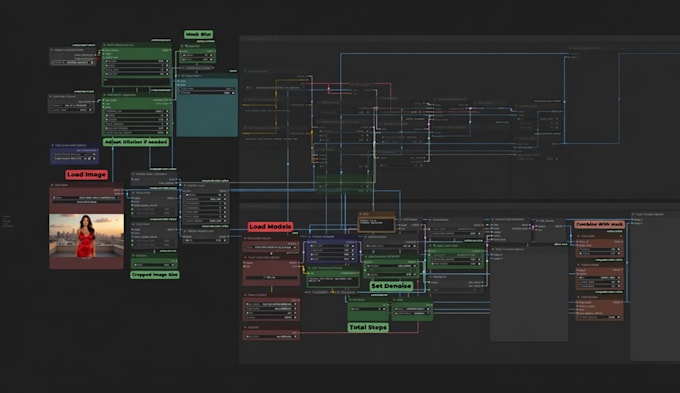
Task: Click the upload button below the Load Image file dropdown
Action: point(86,202)
